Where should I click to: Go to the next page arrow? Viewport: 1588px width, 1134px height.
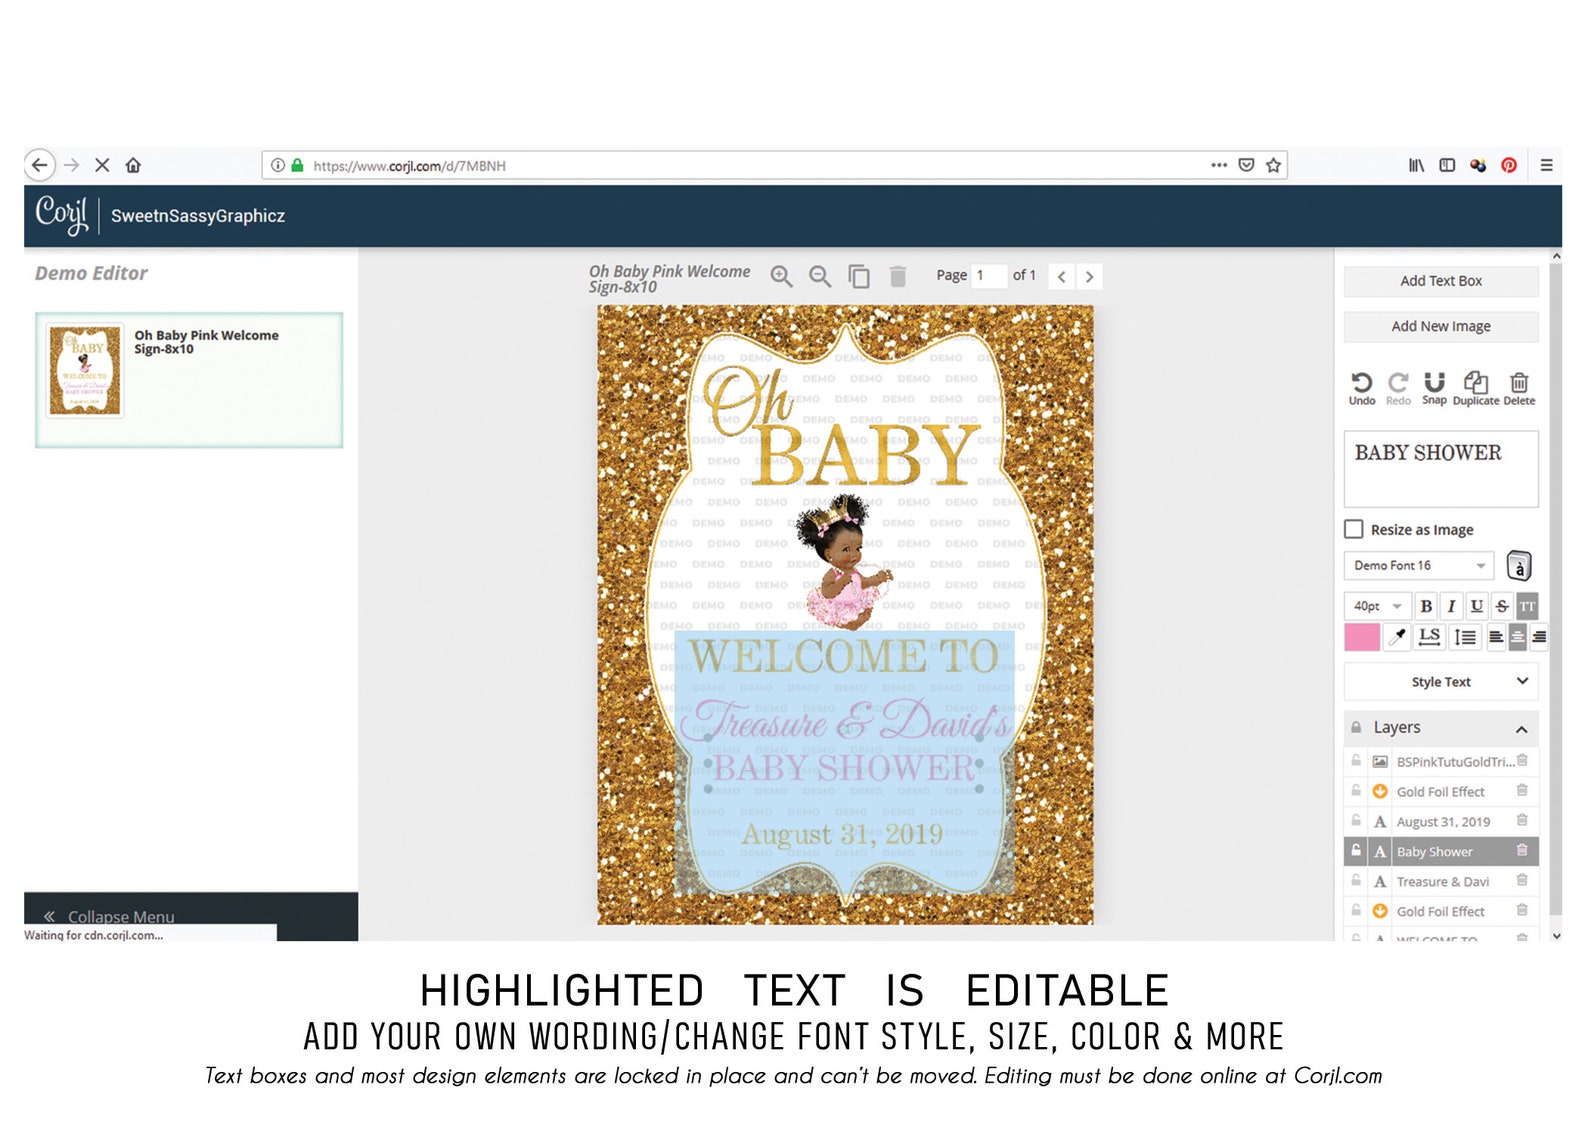[x=1090, y=276]
